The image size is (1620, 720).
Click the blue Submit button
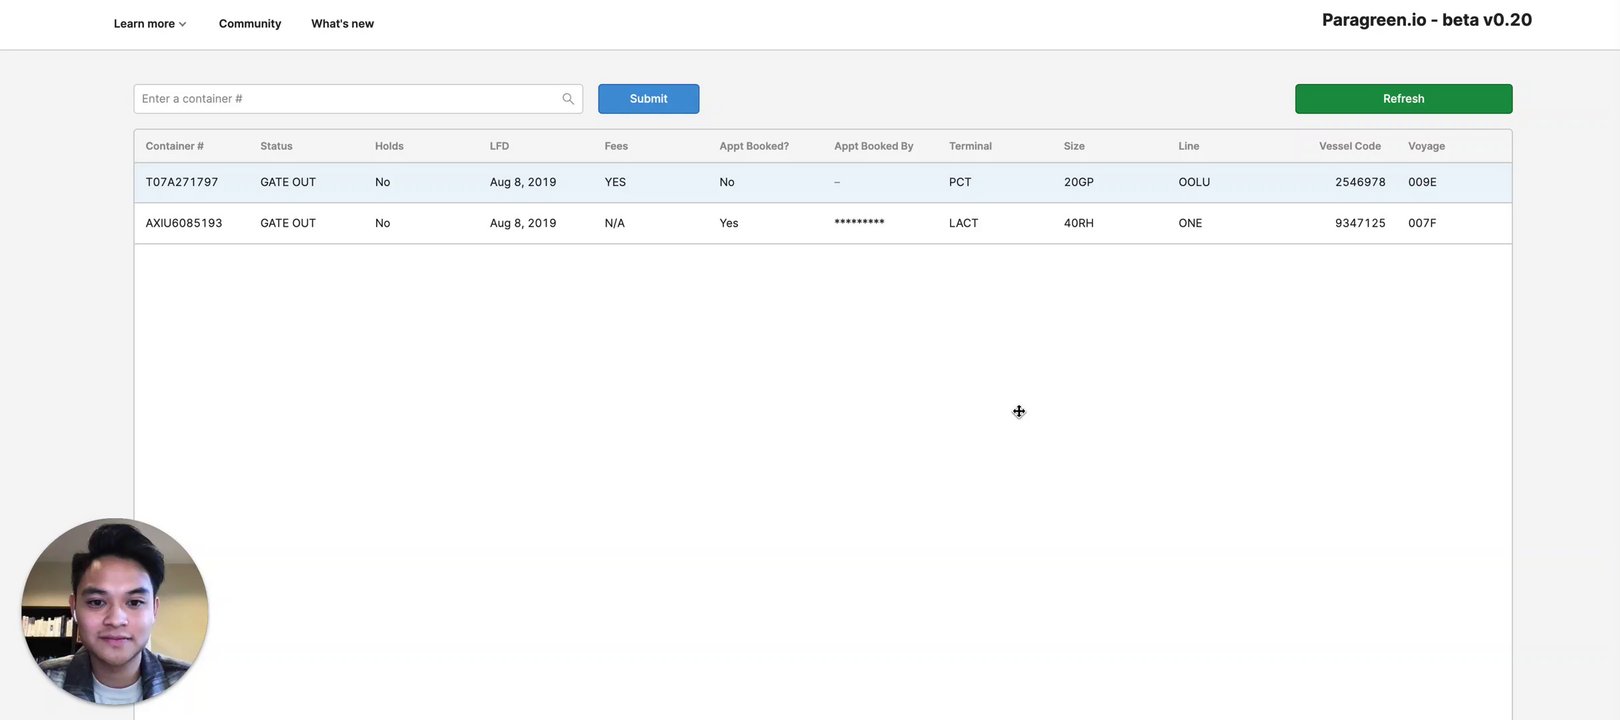(649, 99)
